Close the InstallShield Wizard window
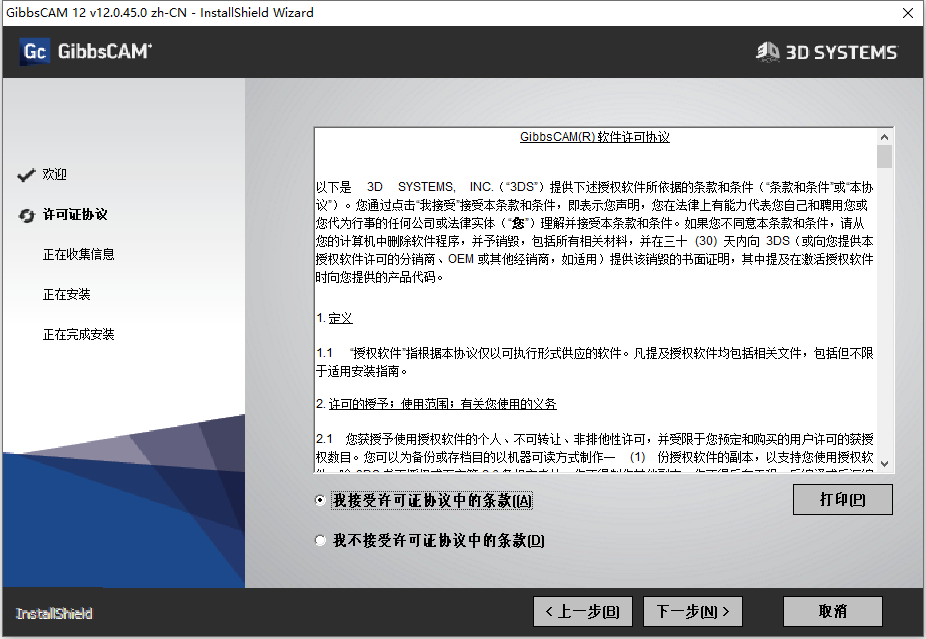 [908, 13]
